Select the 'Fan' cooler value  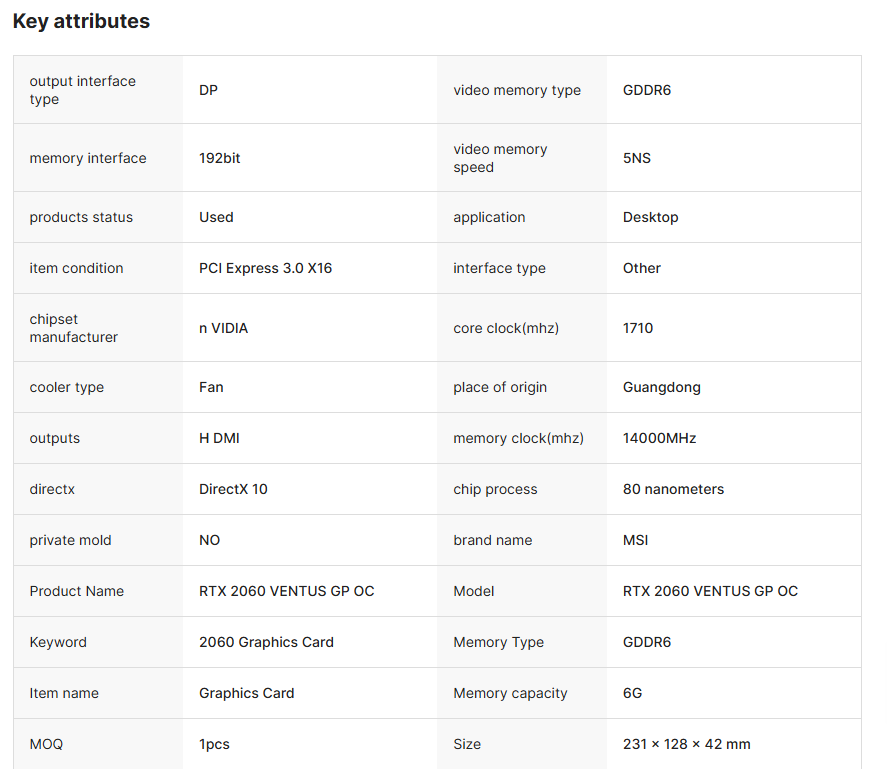[x=211, y=388]
